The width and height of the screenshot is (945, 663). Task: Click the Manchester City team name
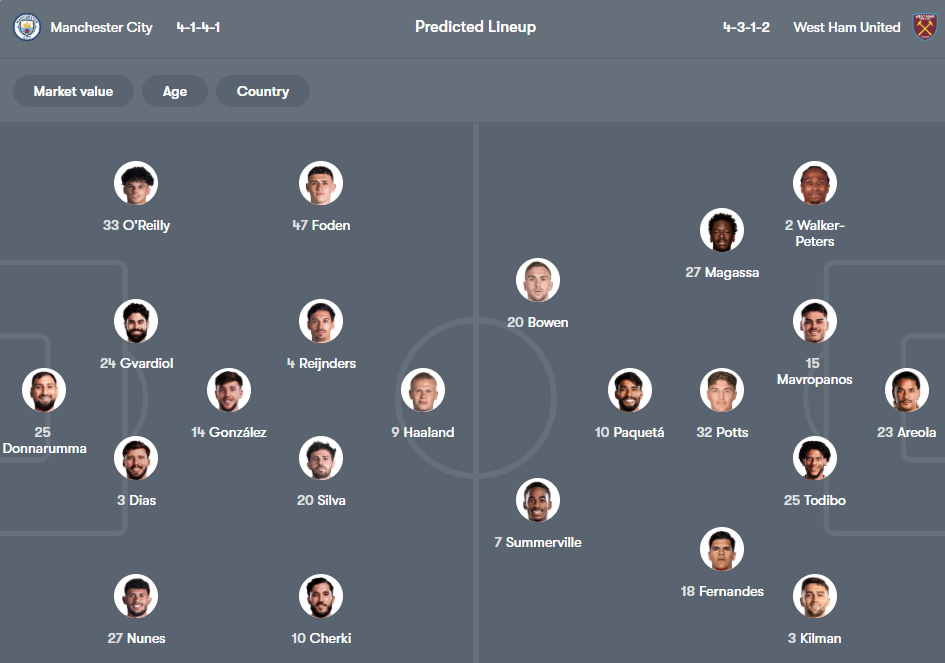[x=103, y=27]
